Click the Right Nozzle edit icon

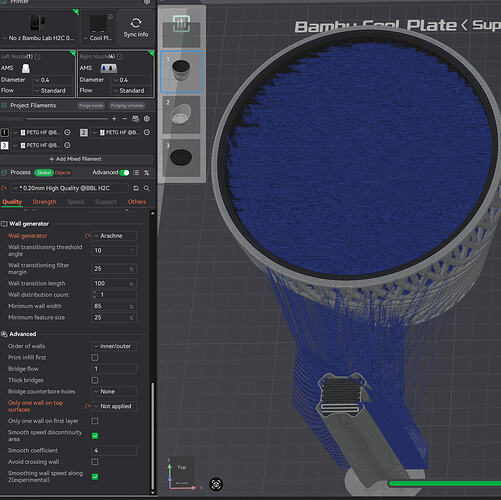tap(119, 57)
